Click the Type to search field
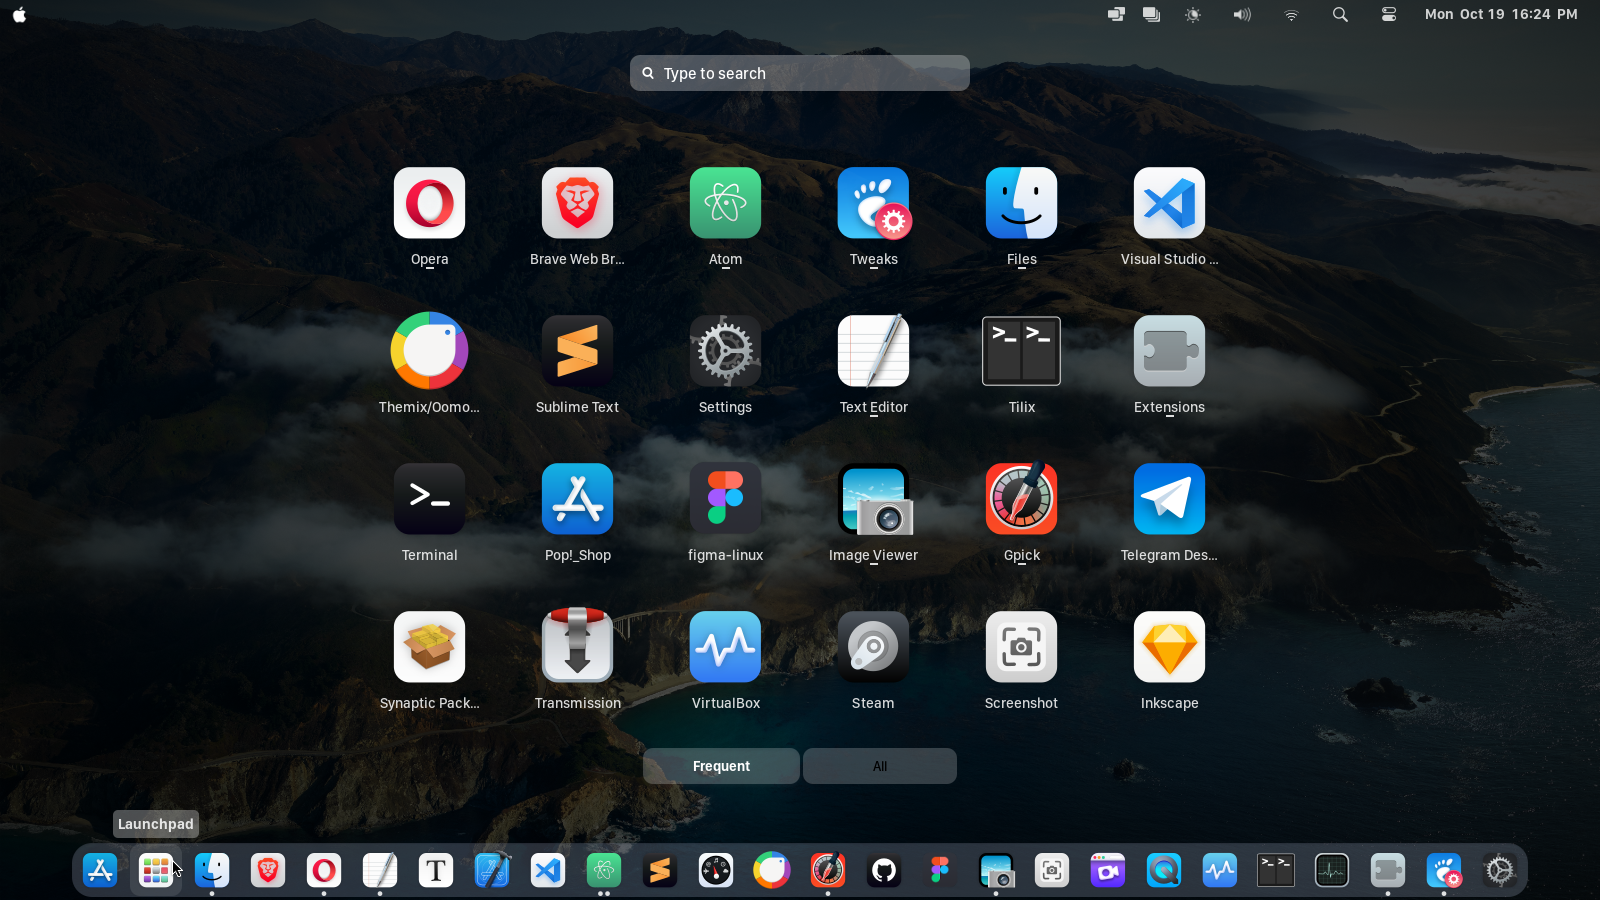The height and width of the screenshot is (900, 1600). point(800,73)
